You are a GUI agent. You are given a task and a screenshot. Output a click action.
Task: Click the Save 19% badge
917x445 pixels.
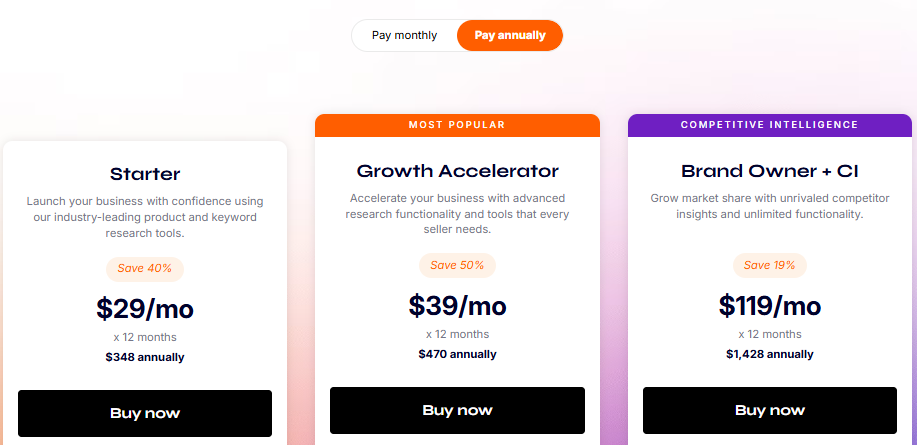coord(770,265)
